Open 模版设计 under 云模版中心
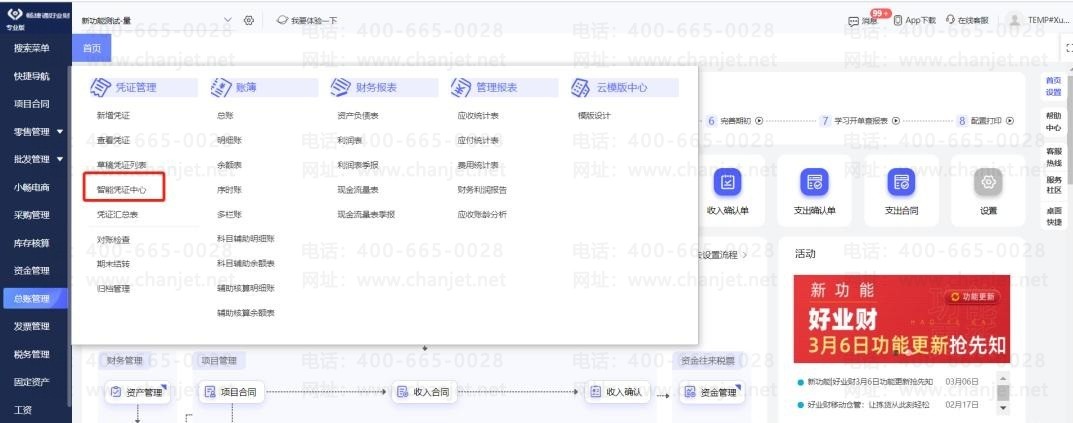1073x423 pixels. pos(594,116)
